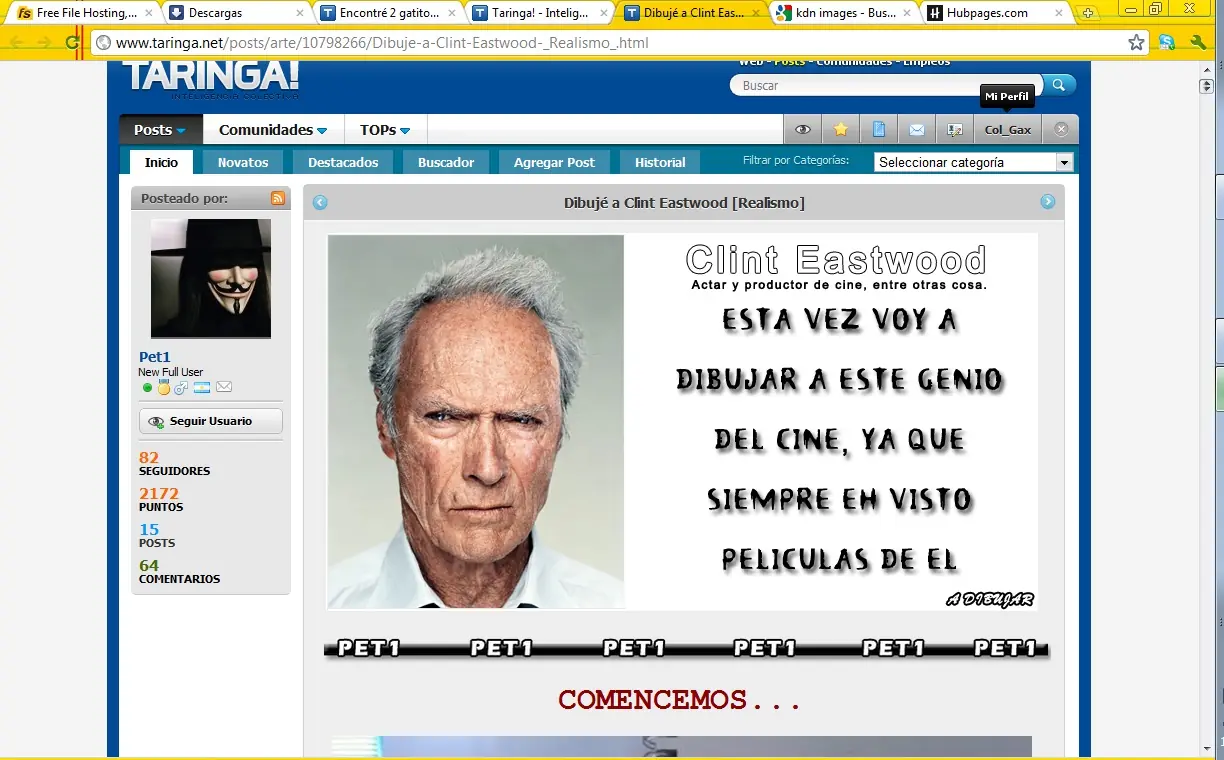
Task: Click the New Full User rank text
Action: click(171, 372)
